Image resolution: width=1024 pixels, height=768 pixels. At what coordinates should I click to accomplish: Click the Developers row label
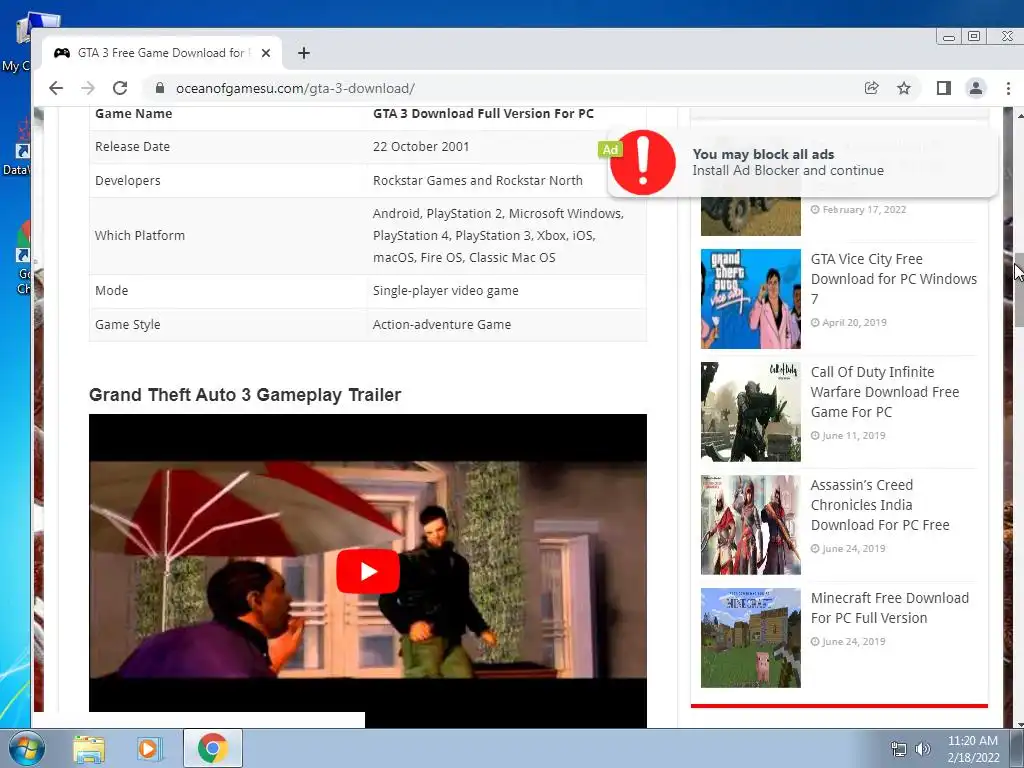click(127, 181)
